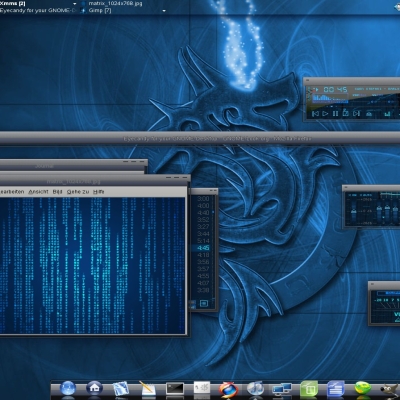The height and width of the screenshot is (400, 400).
Task: Select the 3:56 track in the playlist
Action: pos(203,262)
